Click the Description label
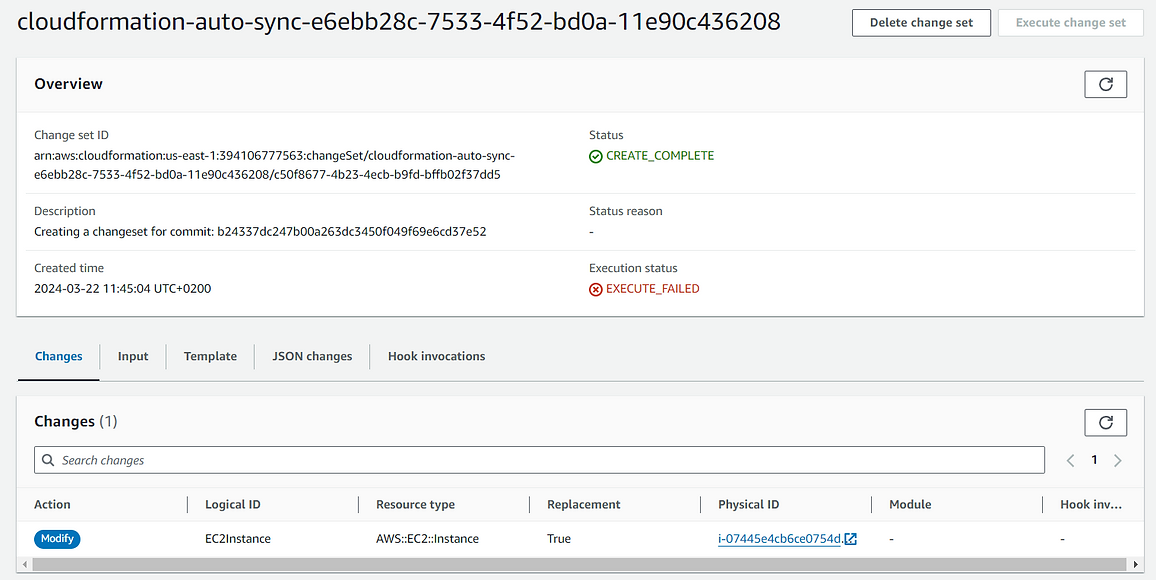Viewport: 1156px width, 580px height. 65,211
